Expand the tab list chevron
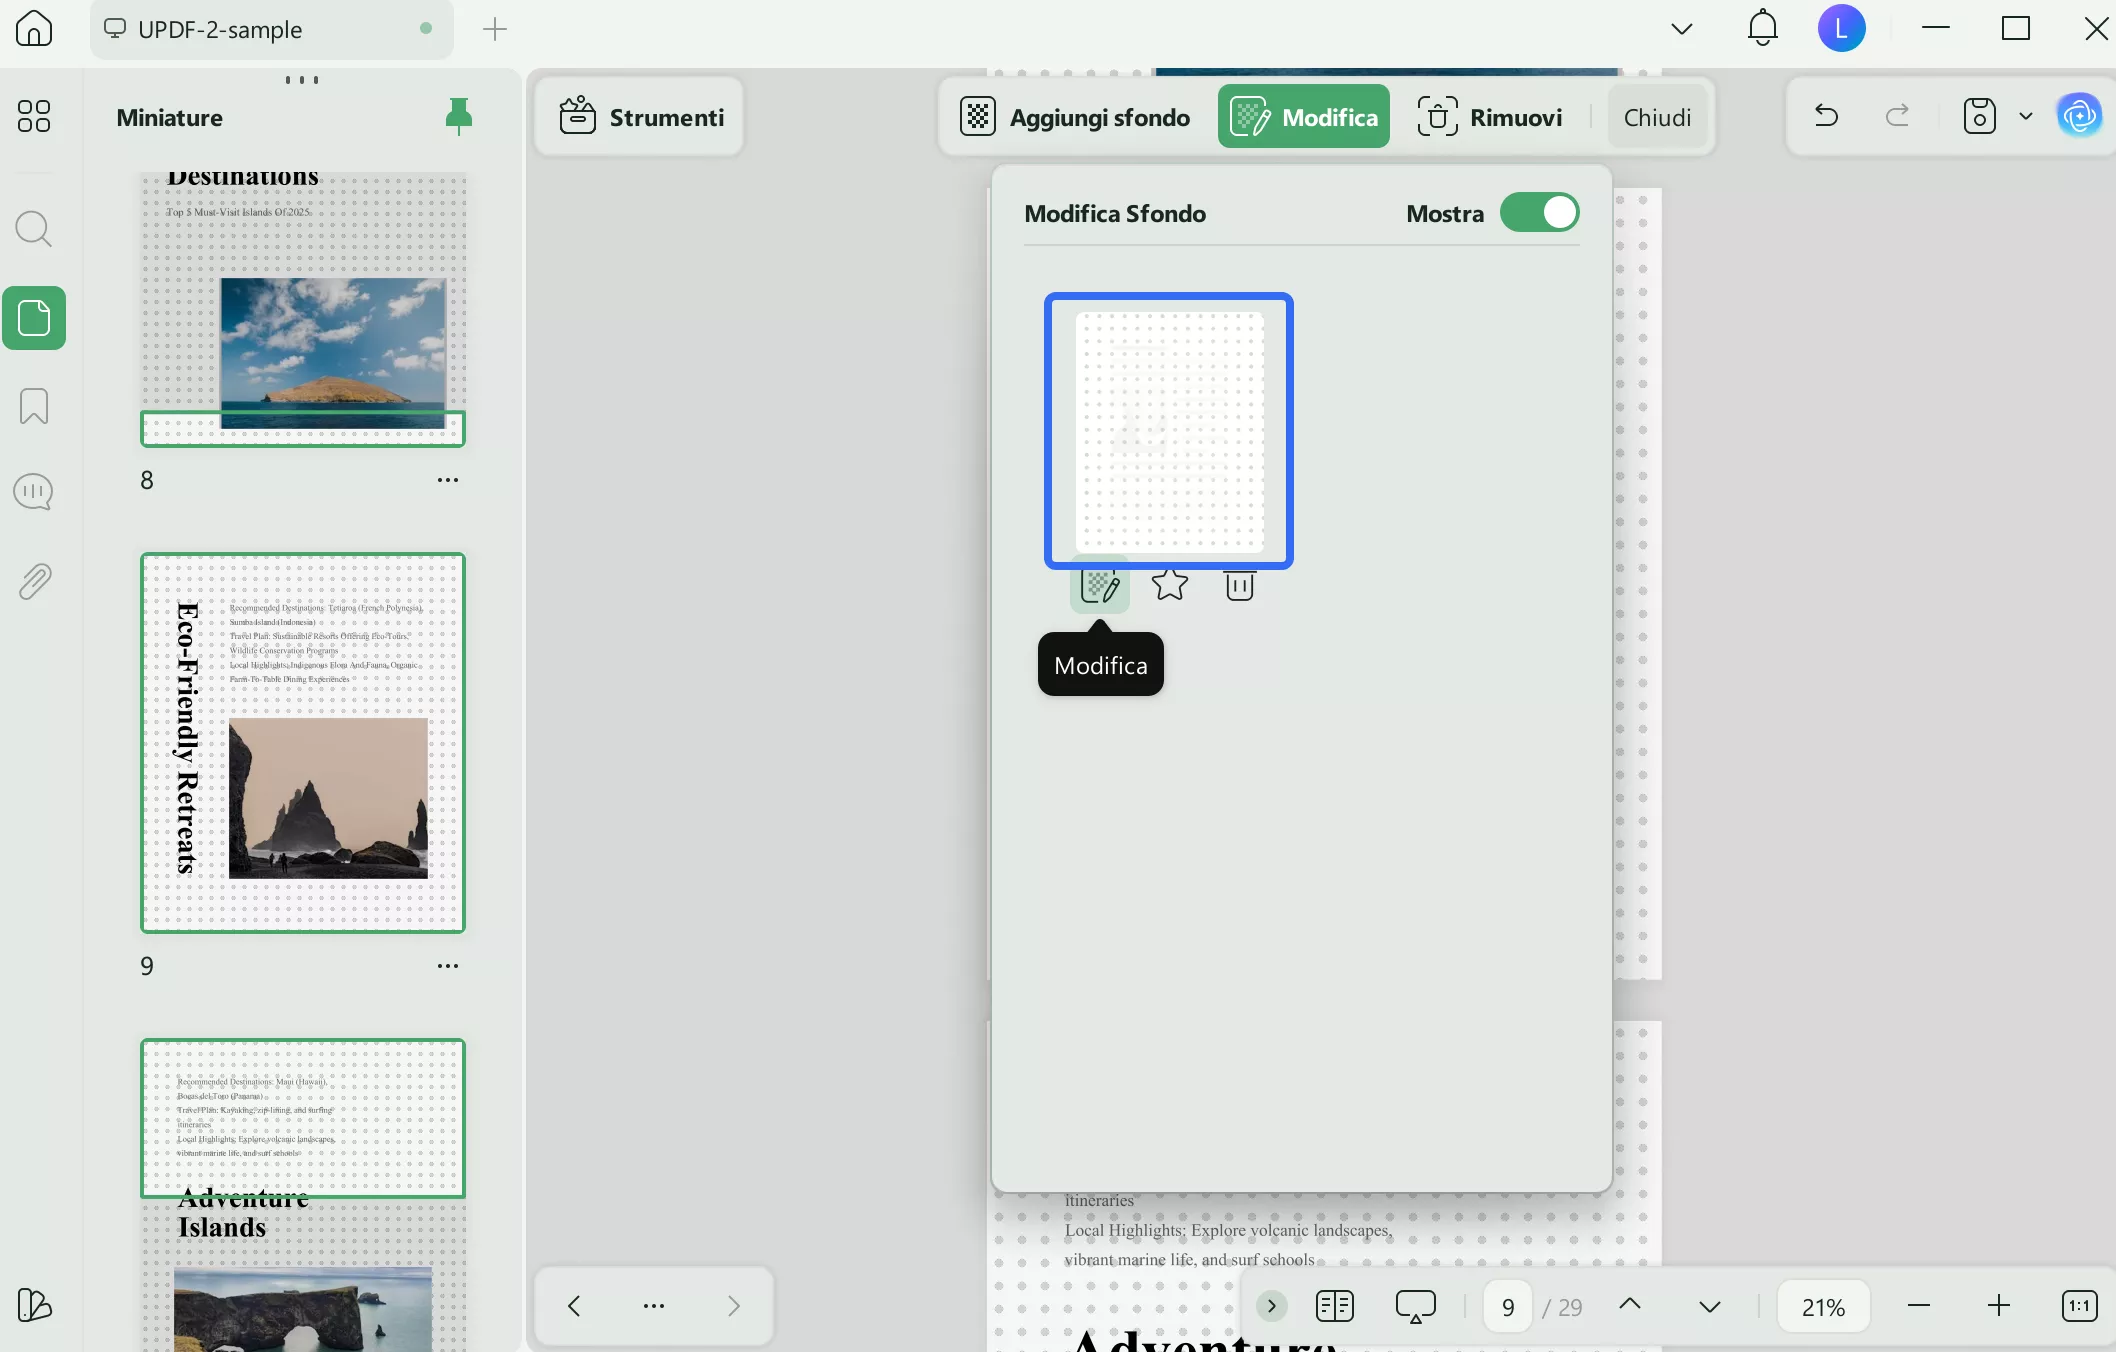 click(1681, 29)
